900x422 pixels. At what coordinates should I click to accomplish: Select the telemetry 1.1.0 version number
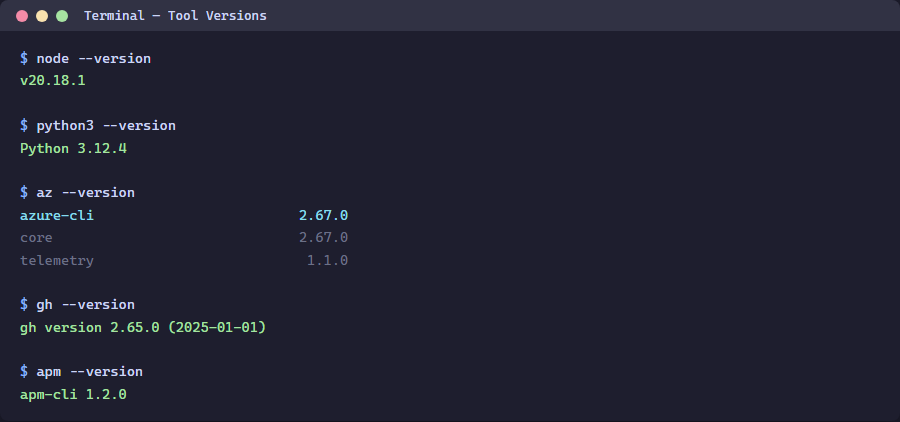pyautogui.click(x=327, y=261)
